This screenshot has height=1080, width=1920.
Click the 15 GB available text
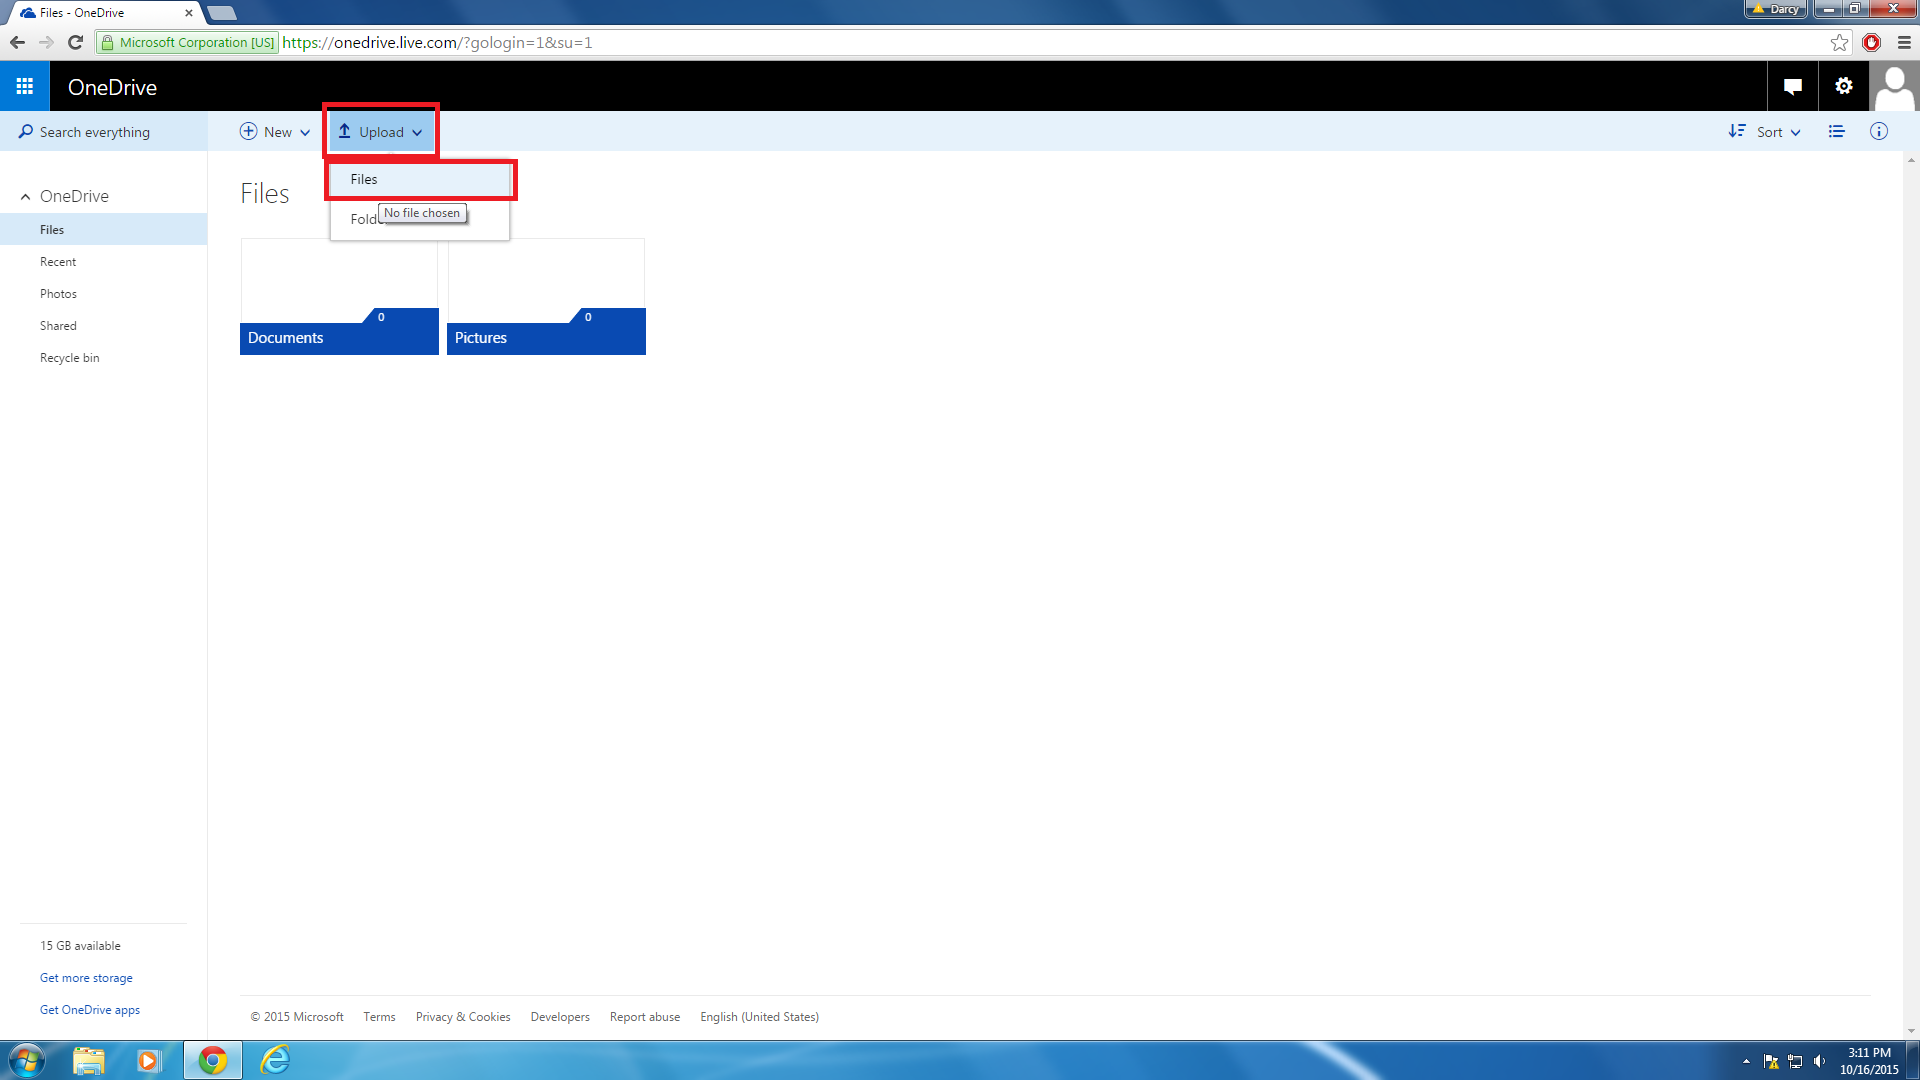click(80, 946)
